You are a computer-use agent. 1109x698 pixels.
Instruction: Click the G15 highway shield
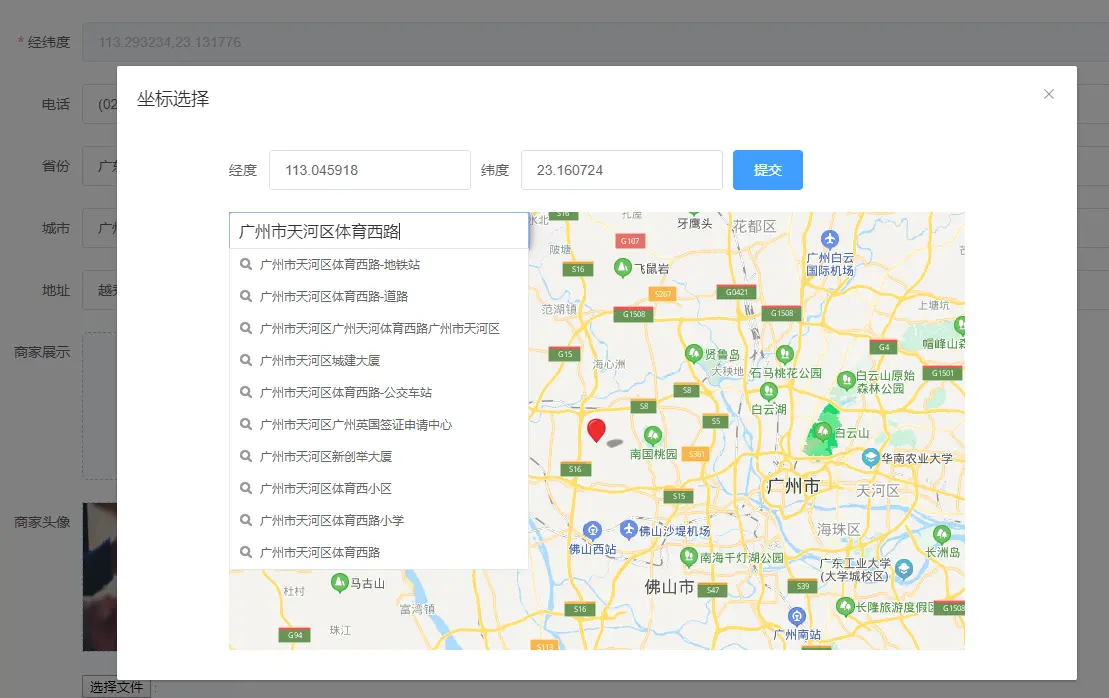pyautogui.click(x=565, y=354)
